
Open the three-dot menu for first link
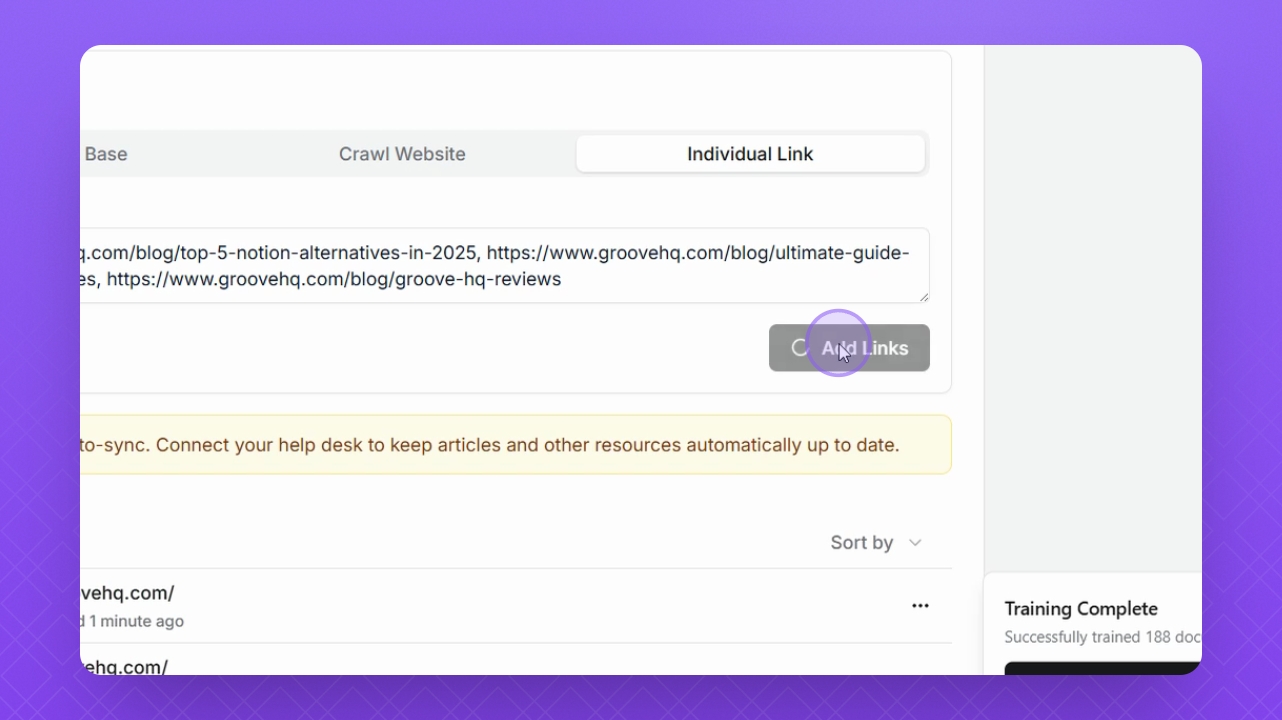(x=920, y=606)
